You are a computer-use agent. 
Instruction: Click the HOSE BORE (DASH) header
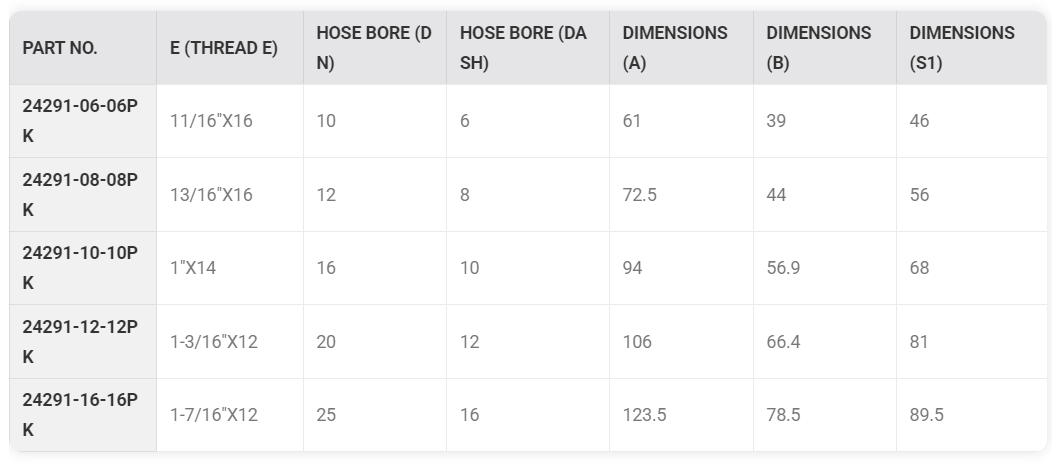click(523, 48)
